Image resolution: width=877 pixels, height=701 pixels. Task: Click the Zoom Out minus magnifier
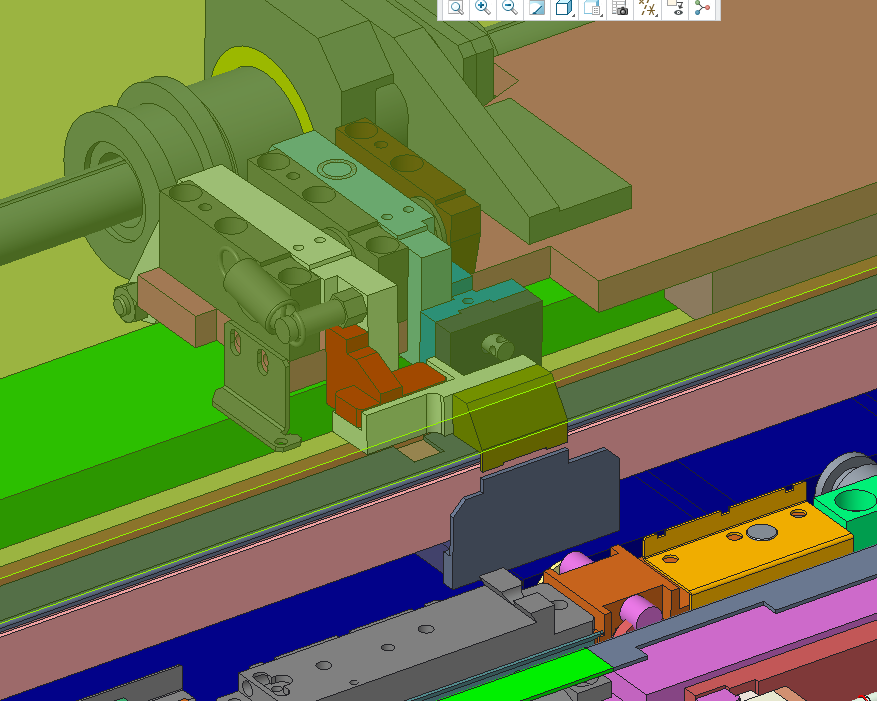510,8
